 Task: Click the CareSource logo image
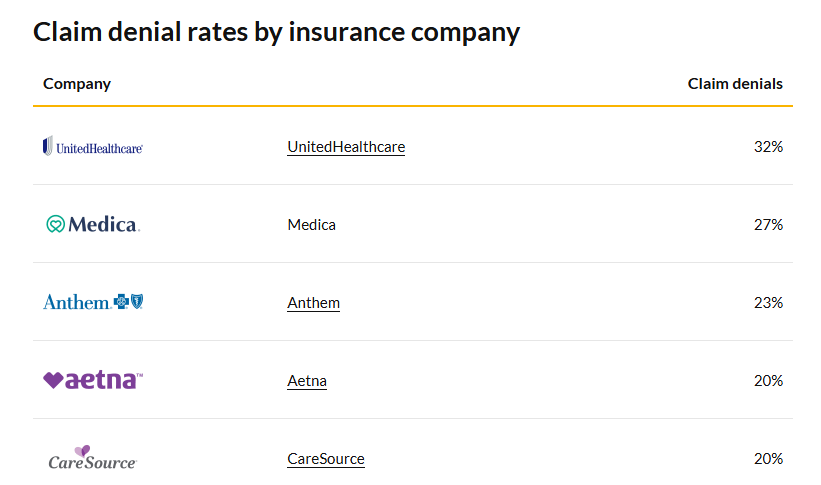click(92, 458)
